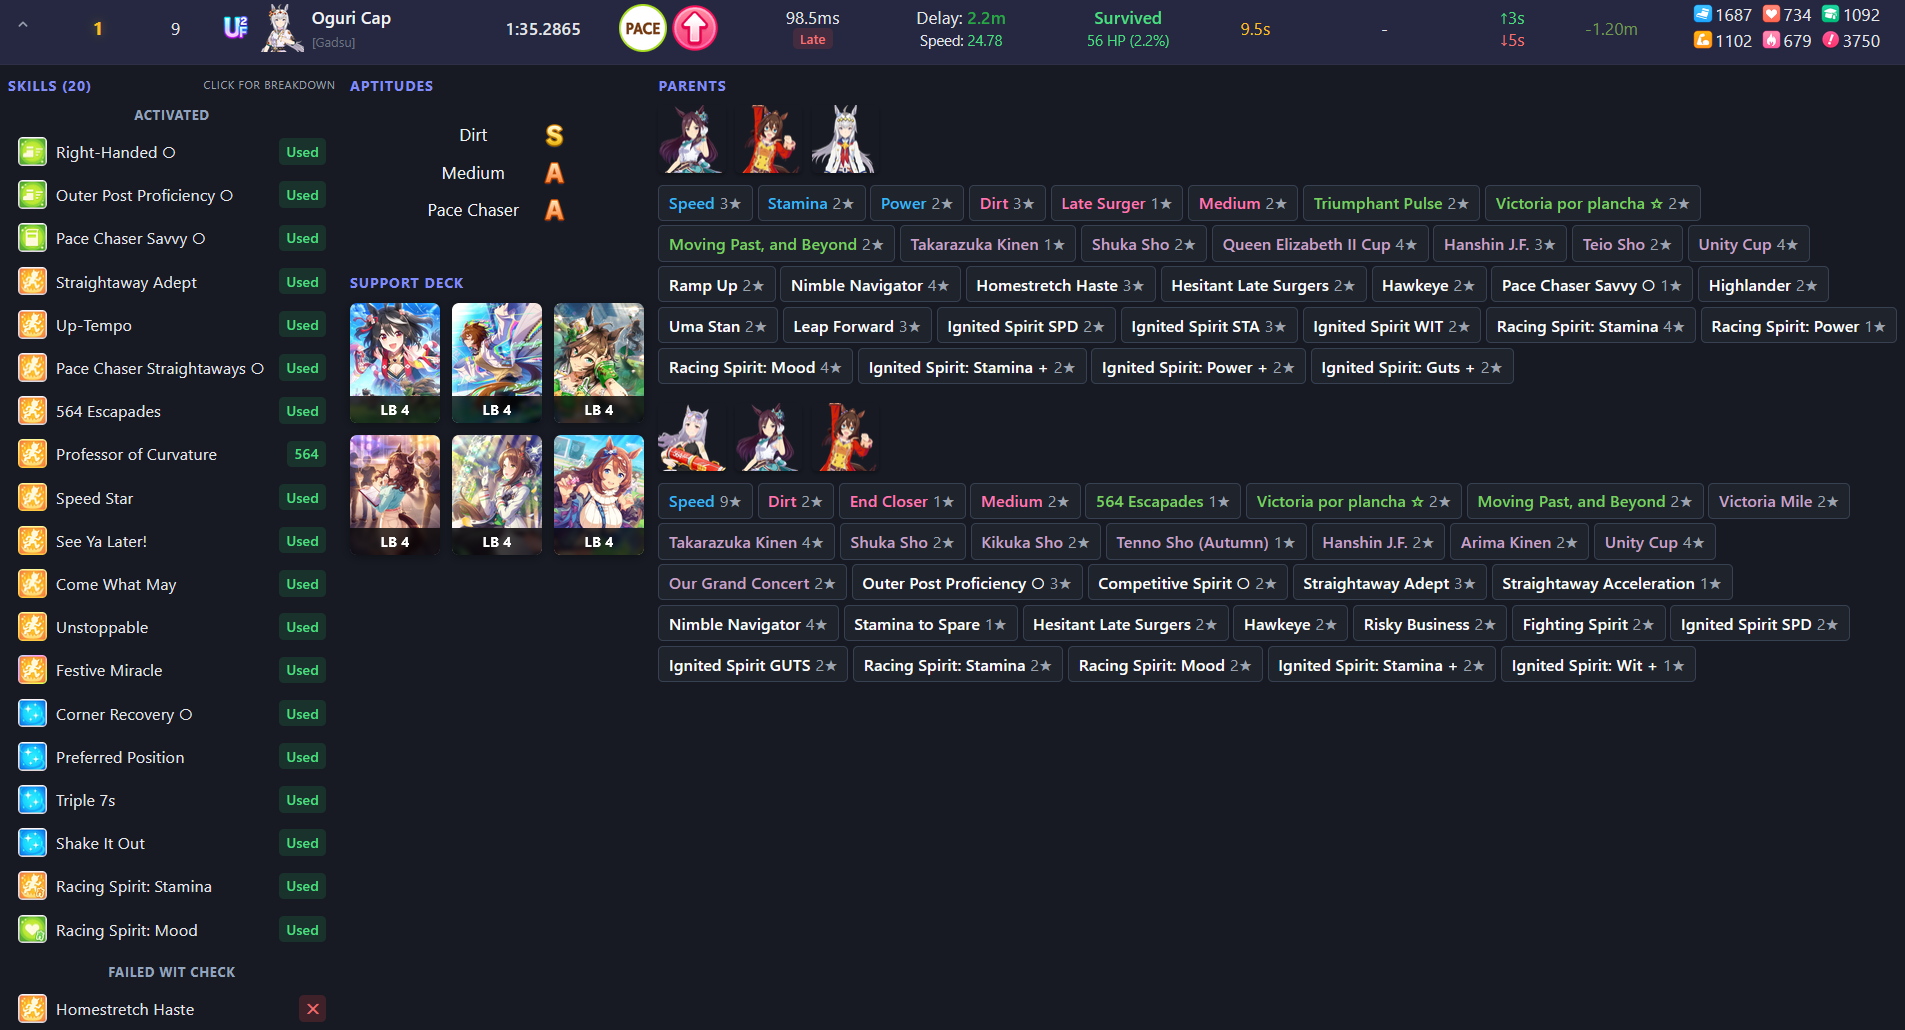The height and width of the screenshot is (1030, 1905).
Task: Open the top-right LB 4 support card
Action: point(599,363)
